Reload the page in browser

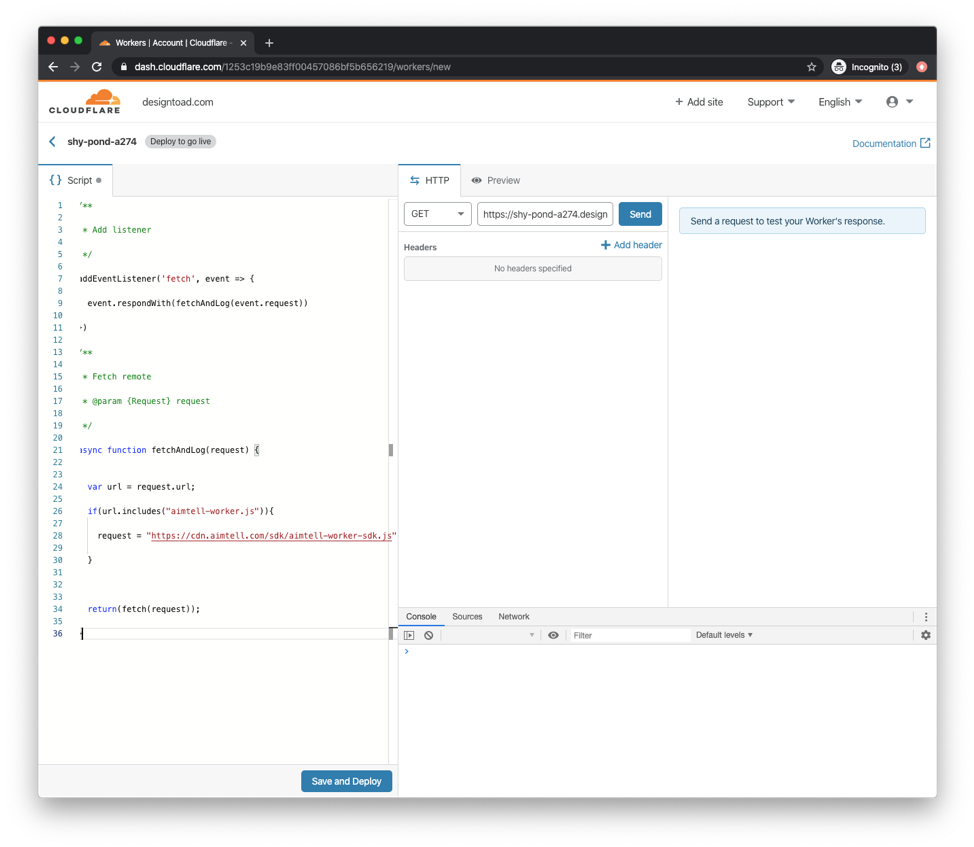[97, 67]
